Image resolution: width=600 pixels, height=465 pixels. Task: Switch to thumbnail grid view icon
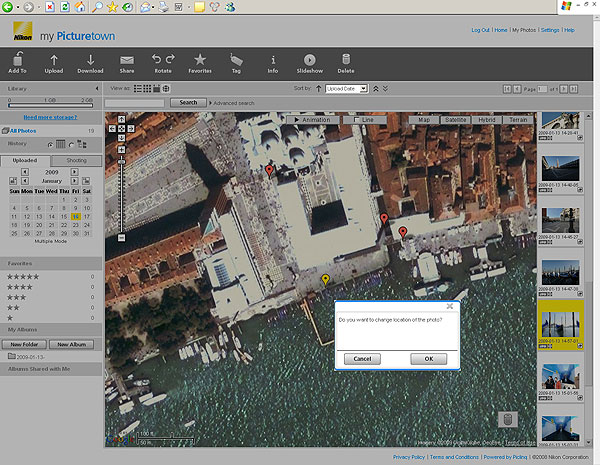click(x=147, y=89)
